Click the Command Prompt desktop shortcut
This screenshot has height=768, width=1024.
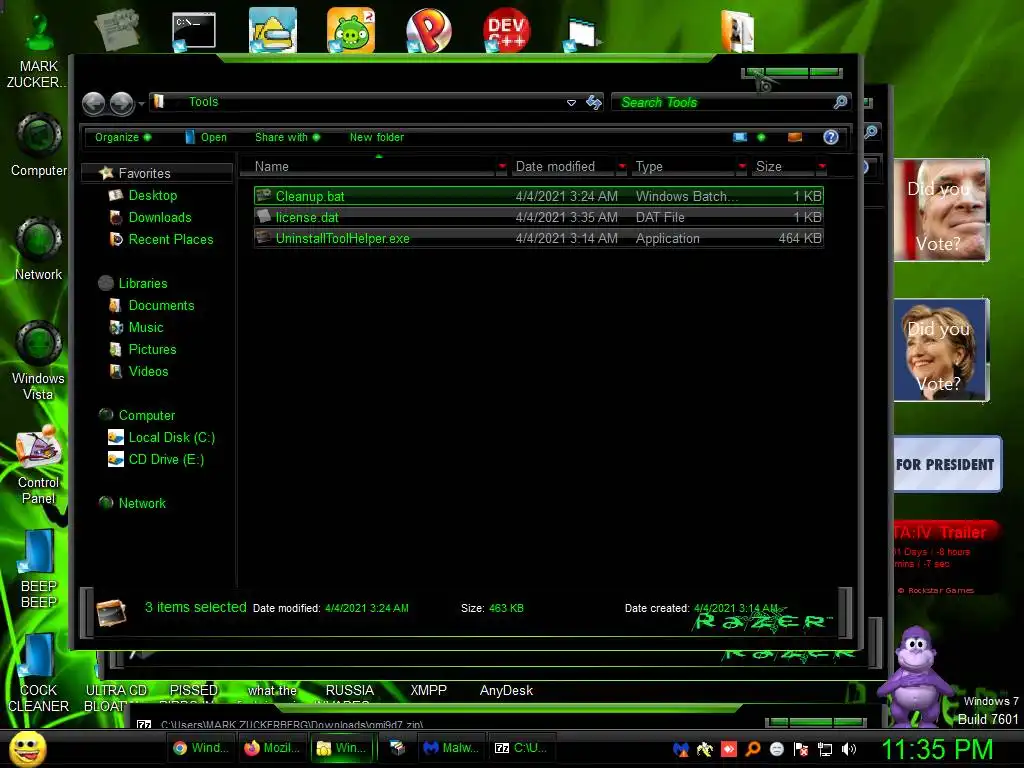tap(194, 31)
